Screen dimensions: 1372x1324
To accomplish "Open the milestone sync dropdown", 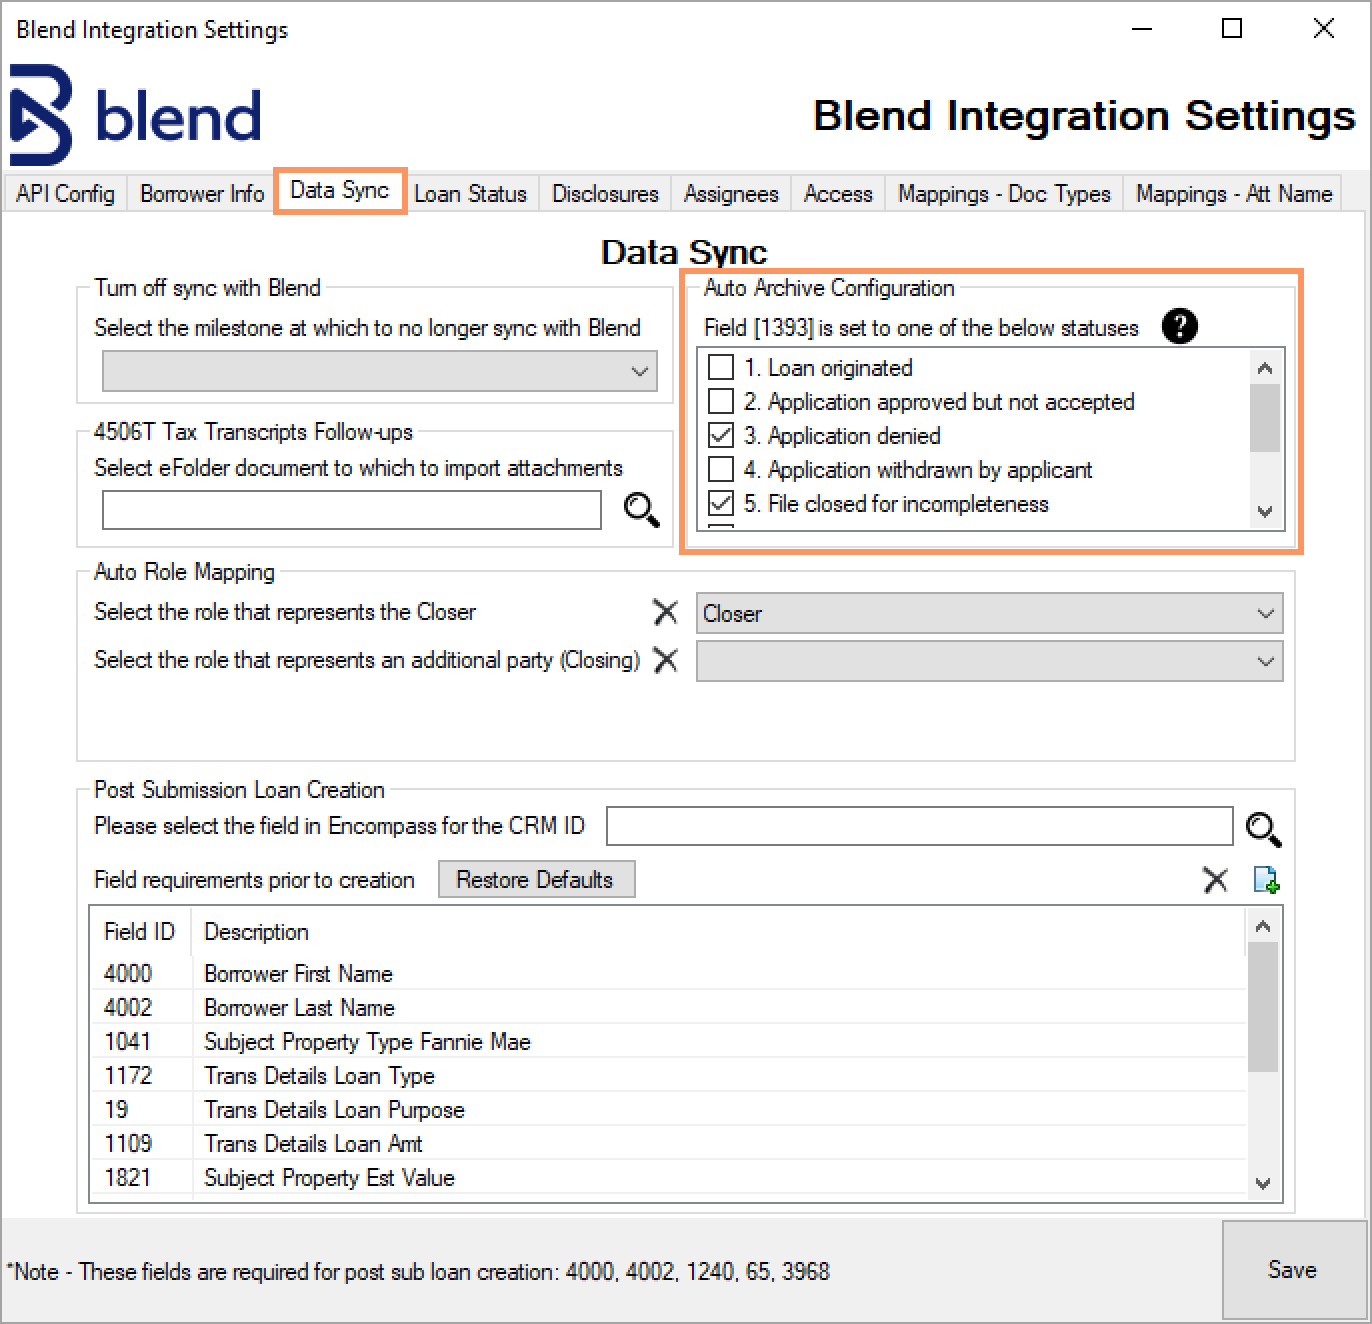I will pyautogui.click(x=380, y=371).
